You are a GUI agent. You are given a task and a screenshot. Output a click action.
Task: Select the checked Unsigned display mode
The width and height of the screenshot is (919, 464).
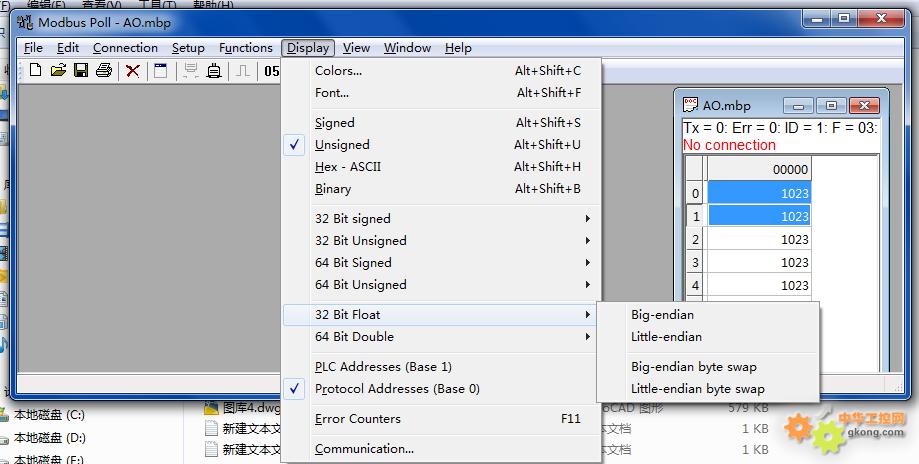click(x=443, y=145)
